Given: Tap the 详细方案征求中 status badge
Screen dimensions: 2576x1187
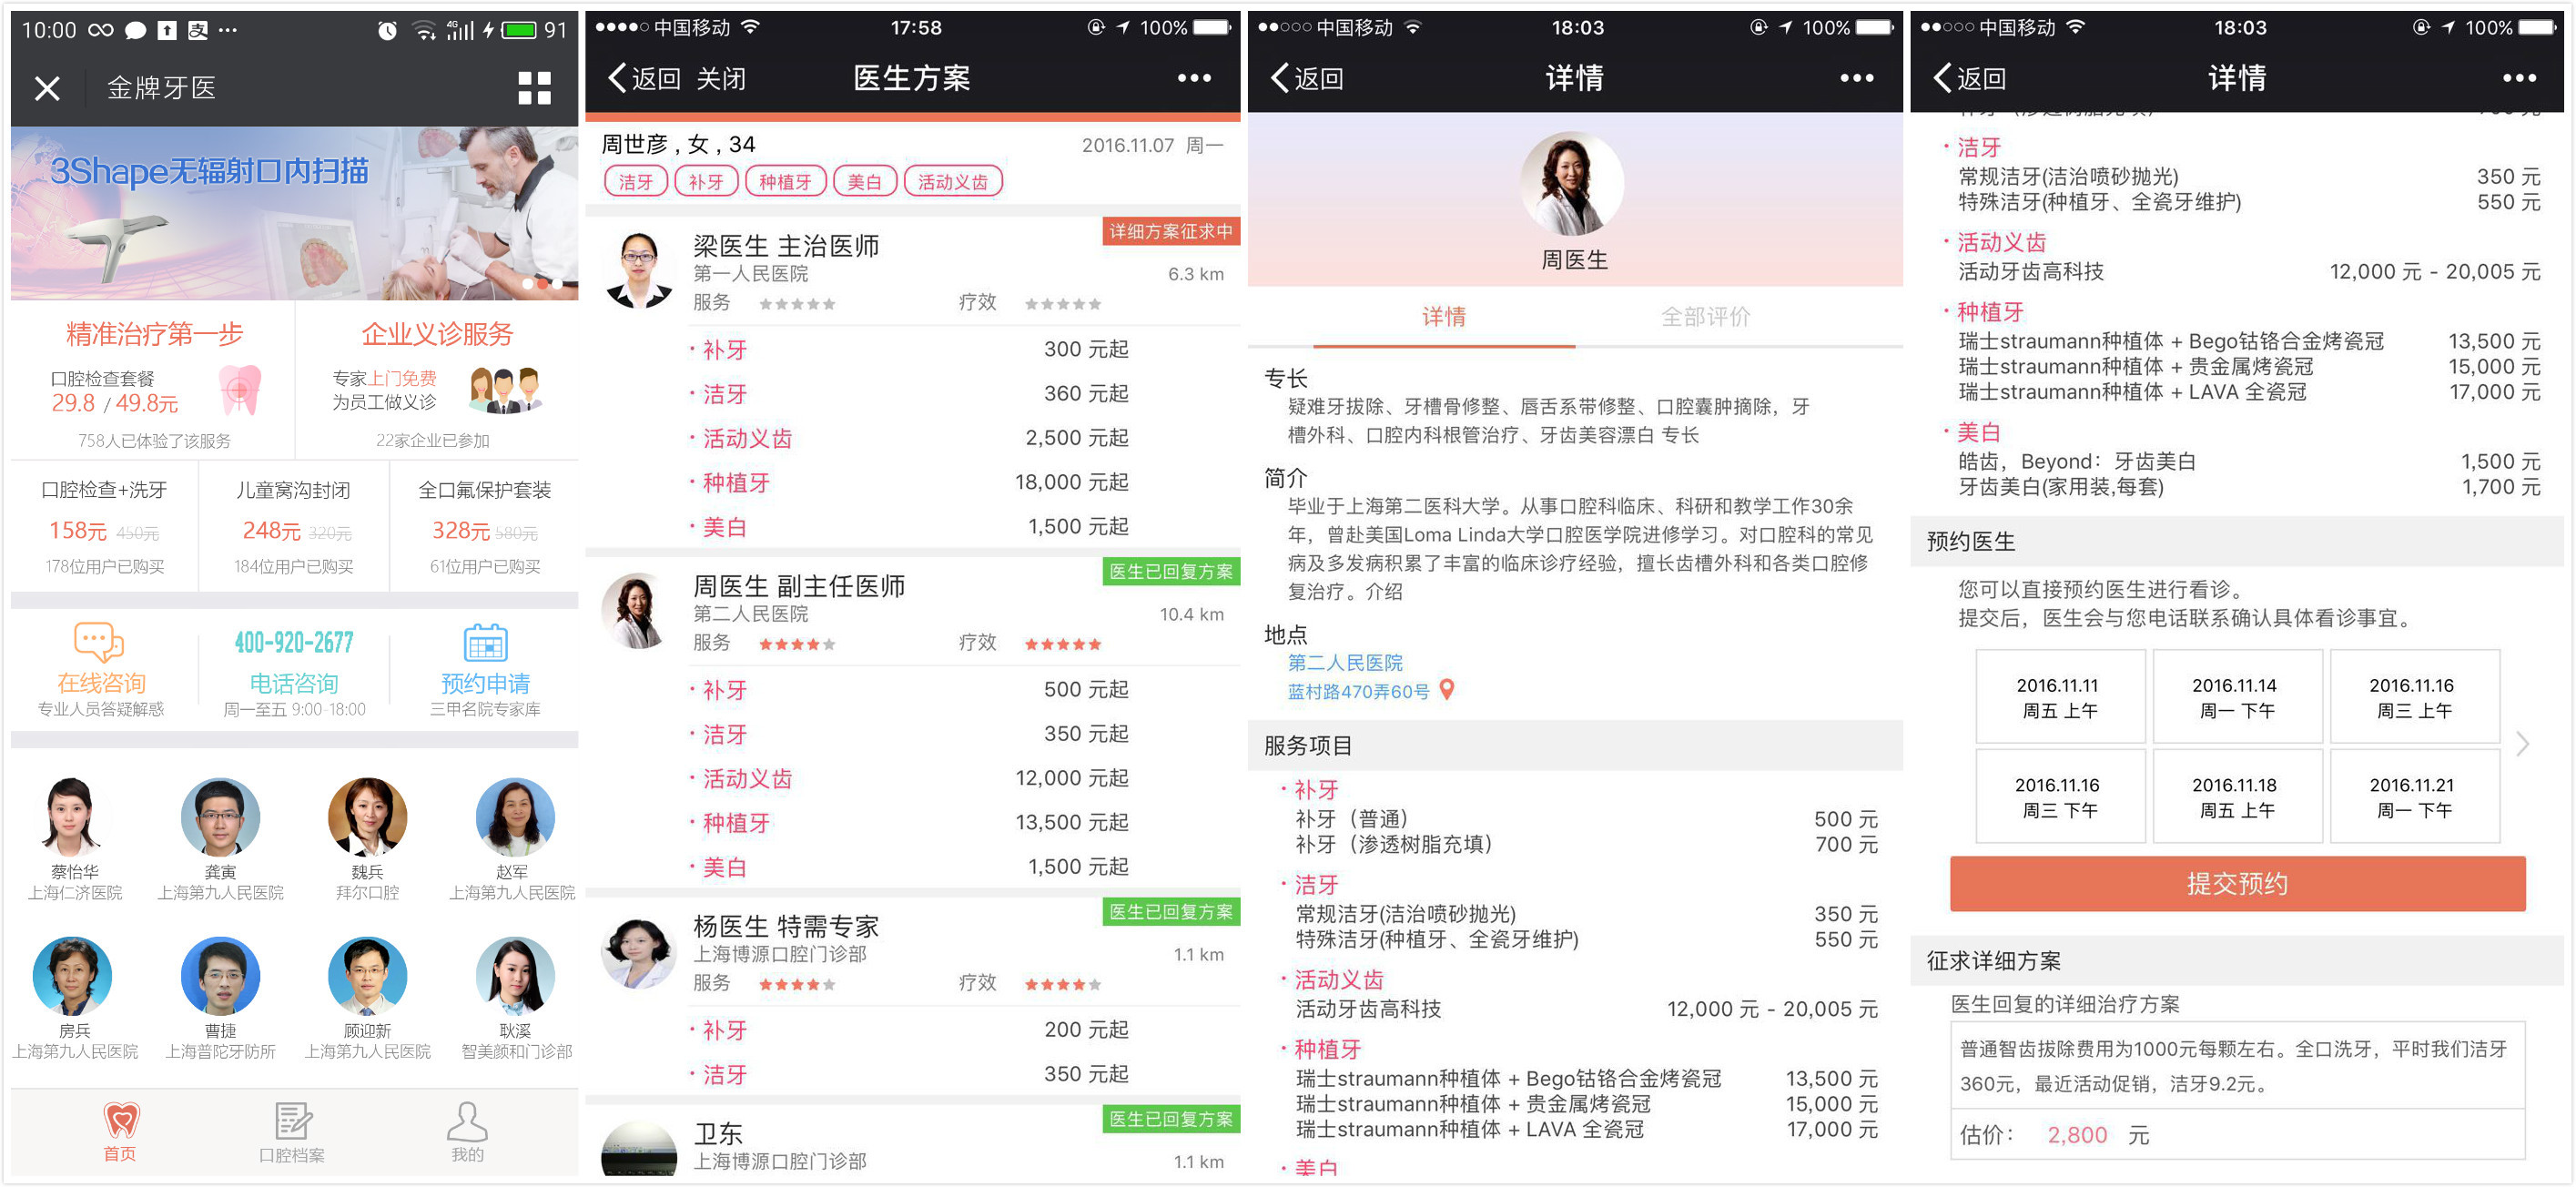Looking at the screenshot, I should pyautogui.click(x=1171, y=231).
